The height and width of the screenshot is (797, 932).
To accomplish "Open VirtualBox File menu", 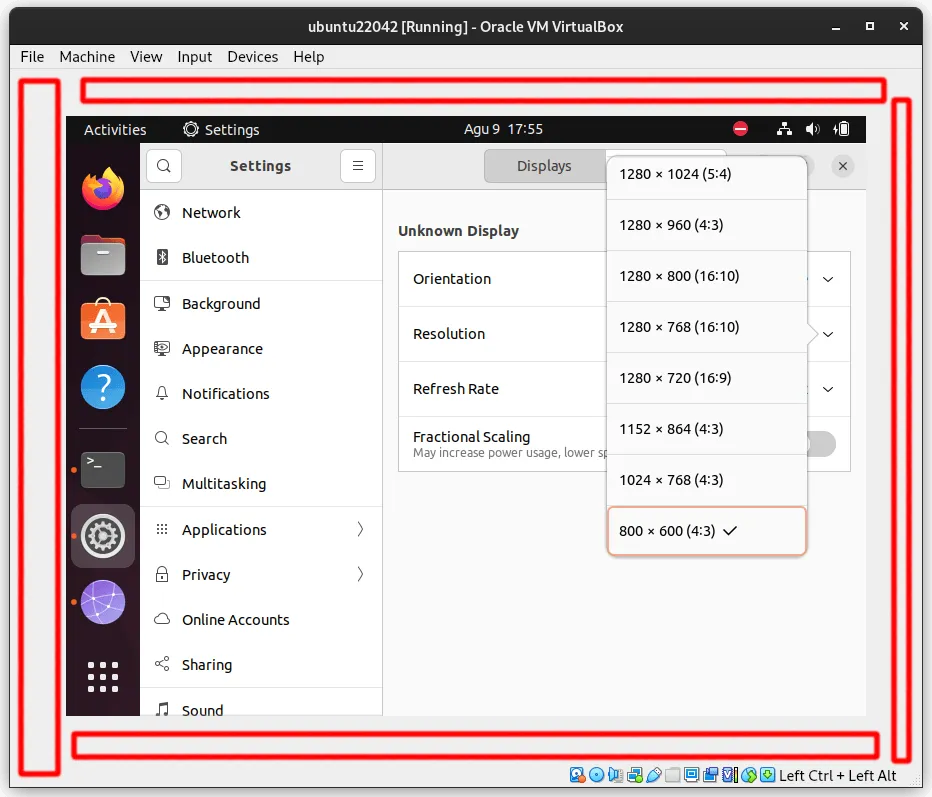I will point(32,57).
